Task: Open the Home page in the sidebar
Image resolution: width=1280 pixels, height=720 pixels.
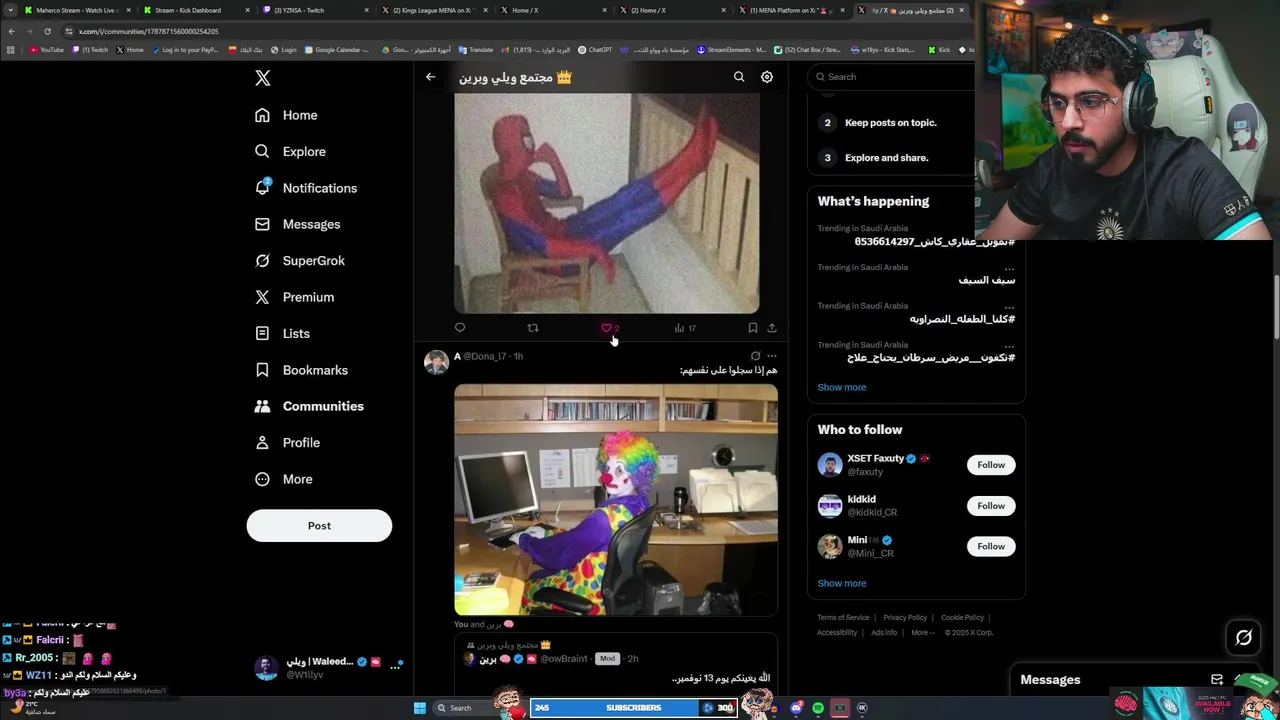Action: (x=286, y=115)
